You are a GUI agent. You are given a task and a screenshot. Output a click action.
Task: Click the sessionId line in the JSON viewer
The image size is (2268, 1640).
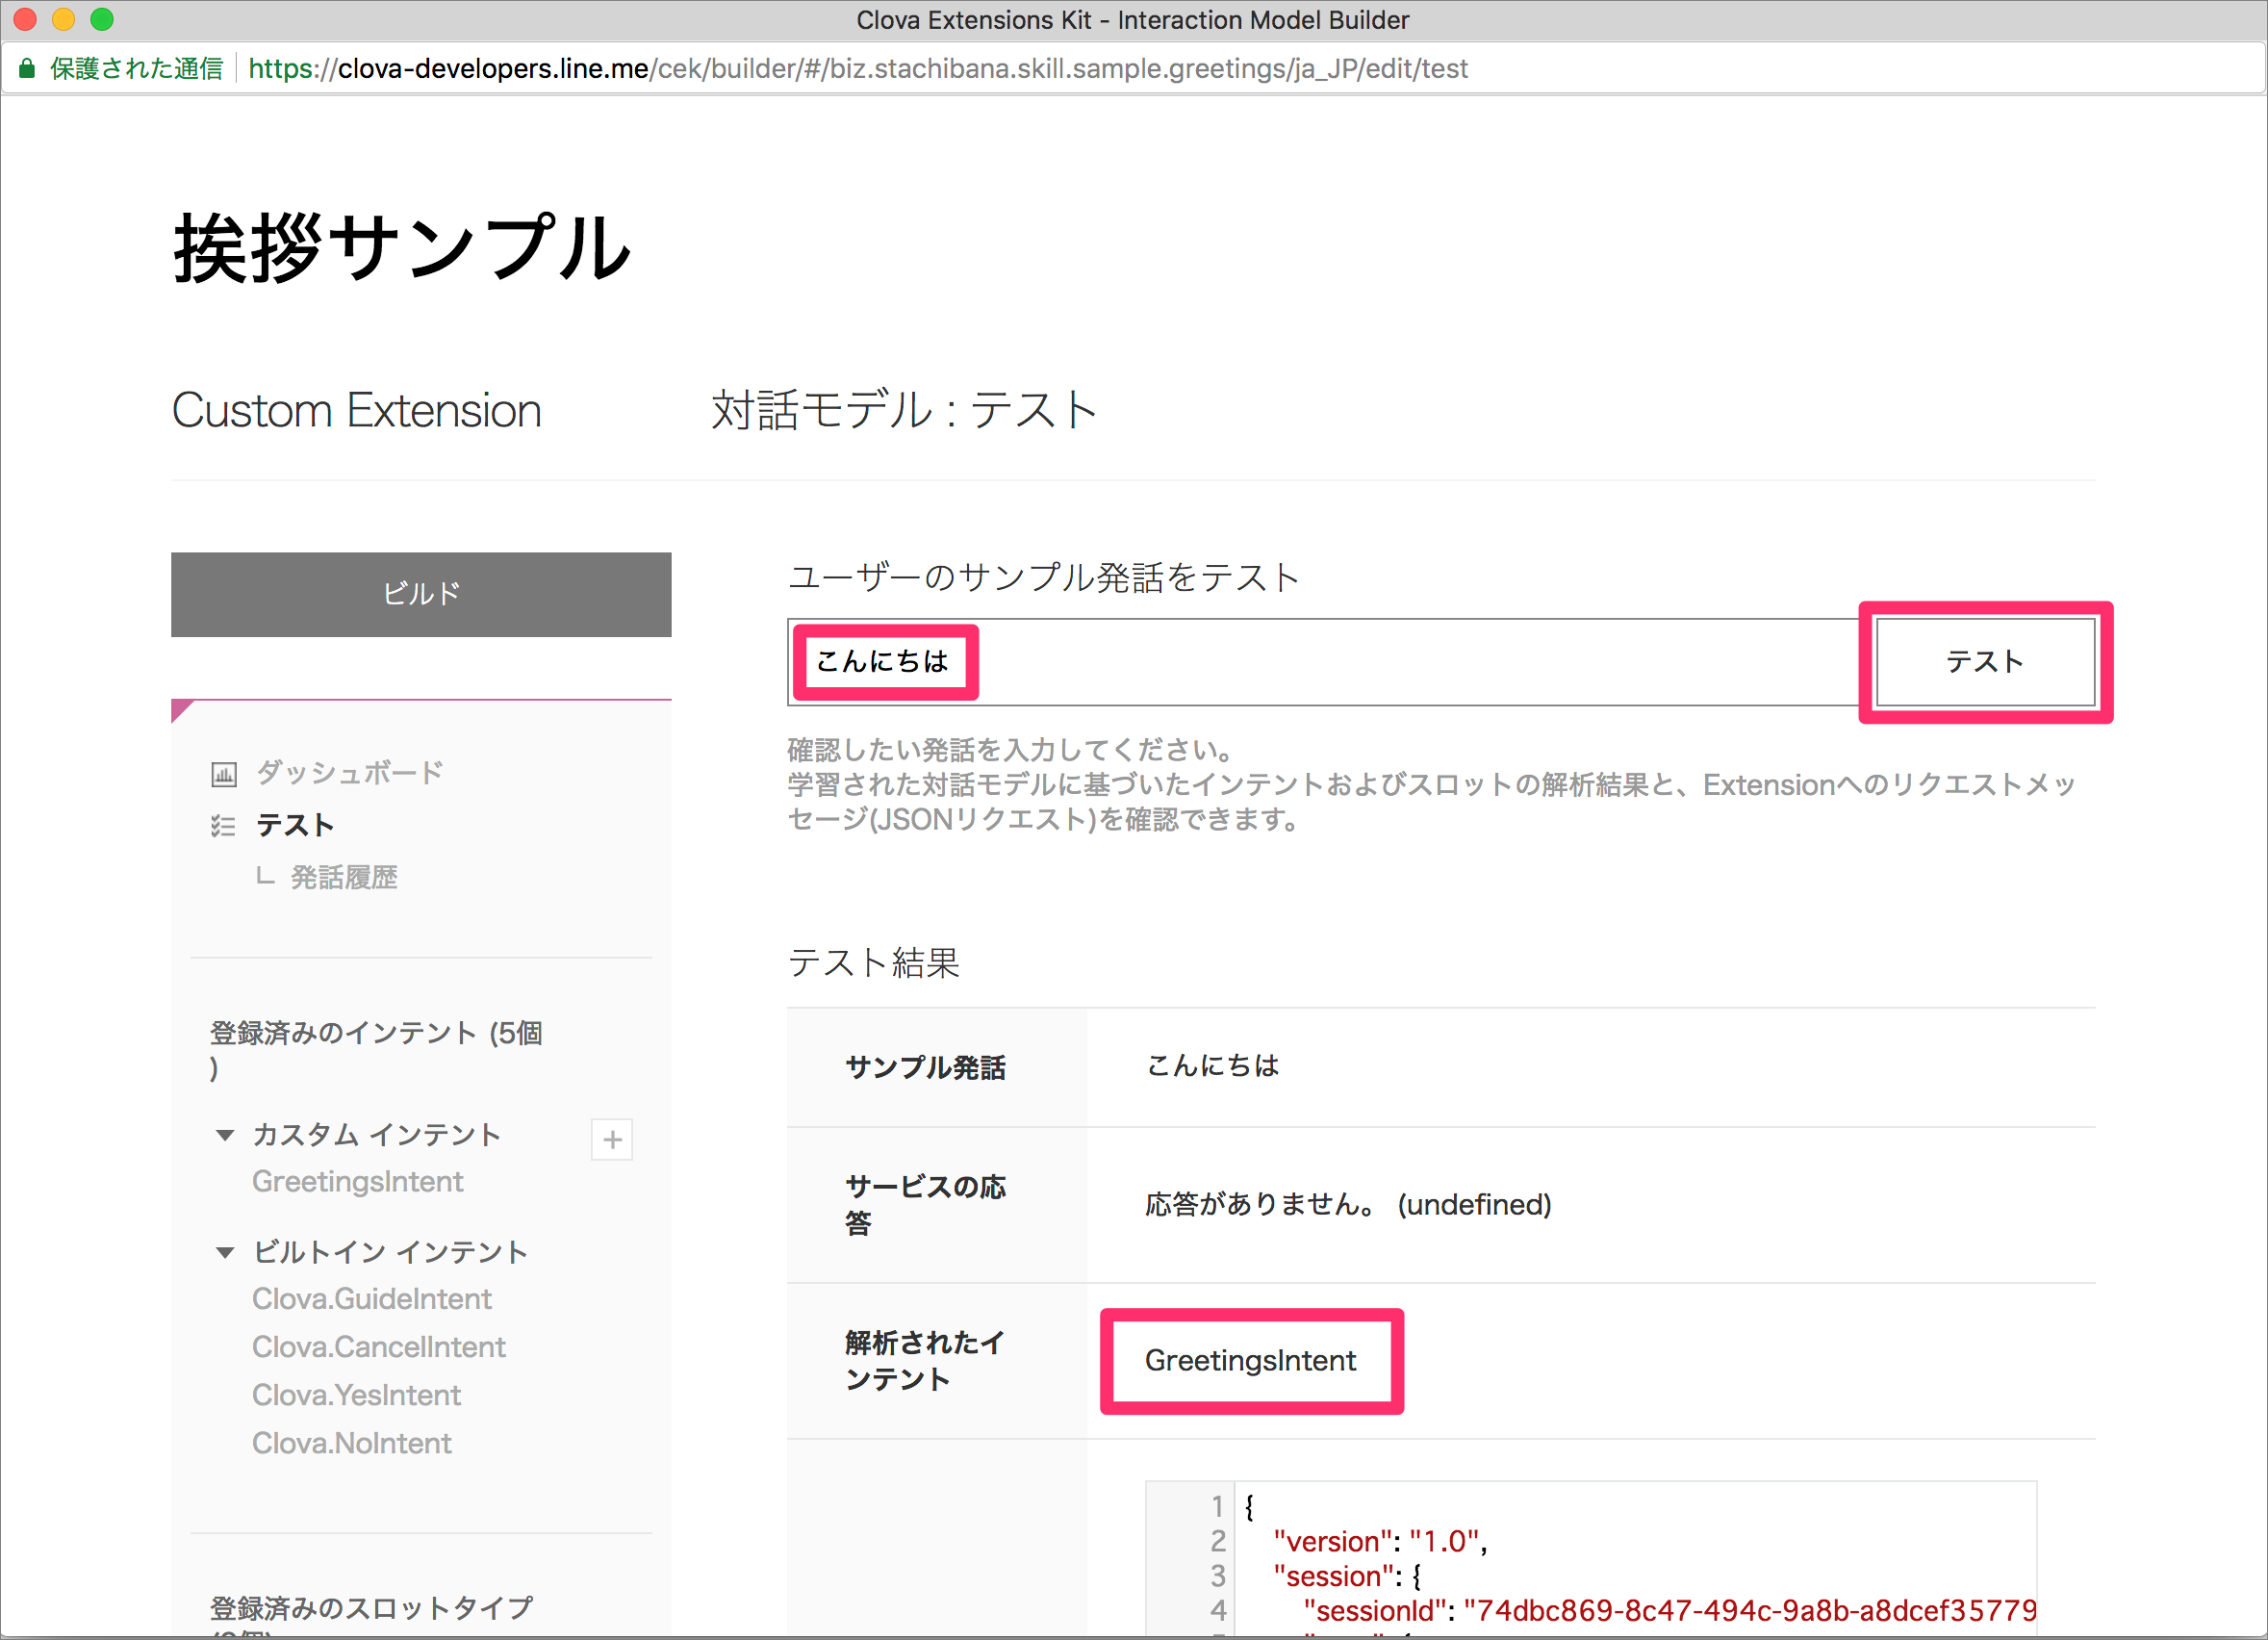[1670, 1611]
